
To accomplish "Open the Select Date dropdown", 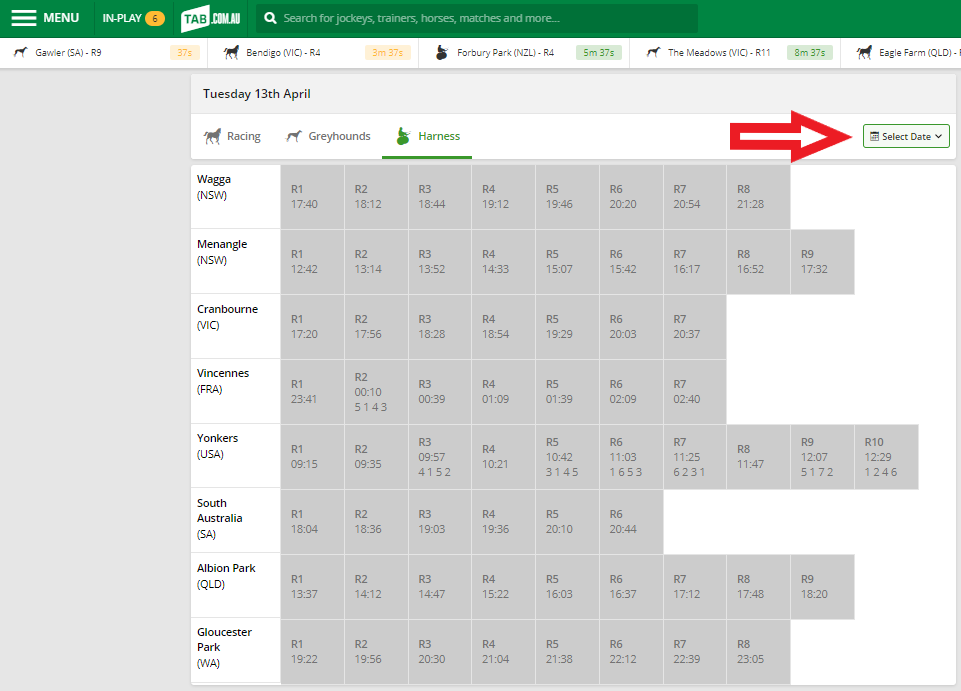I will pos(906,137).
